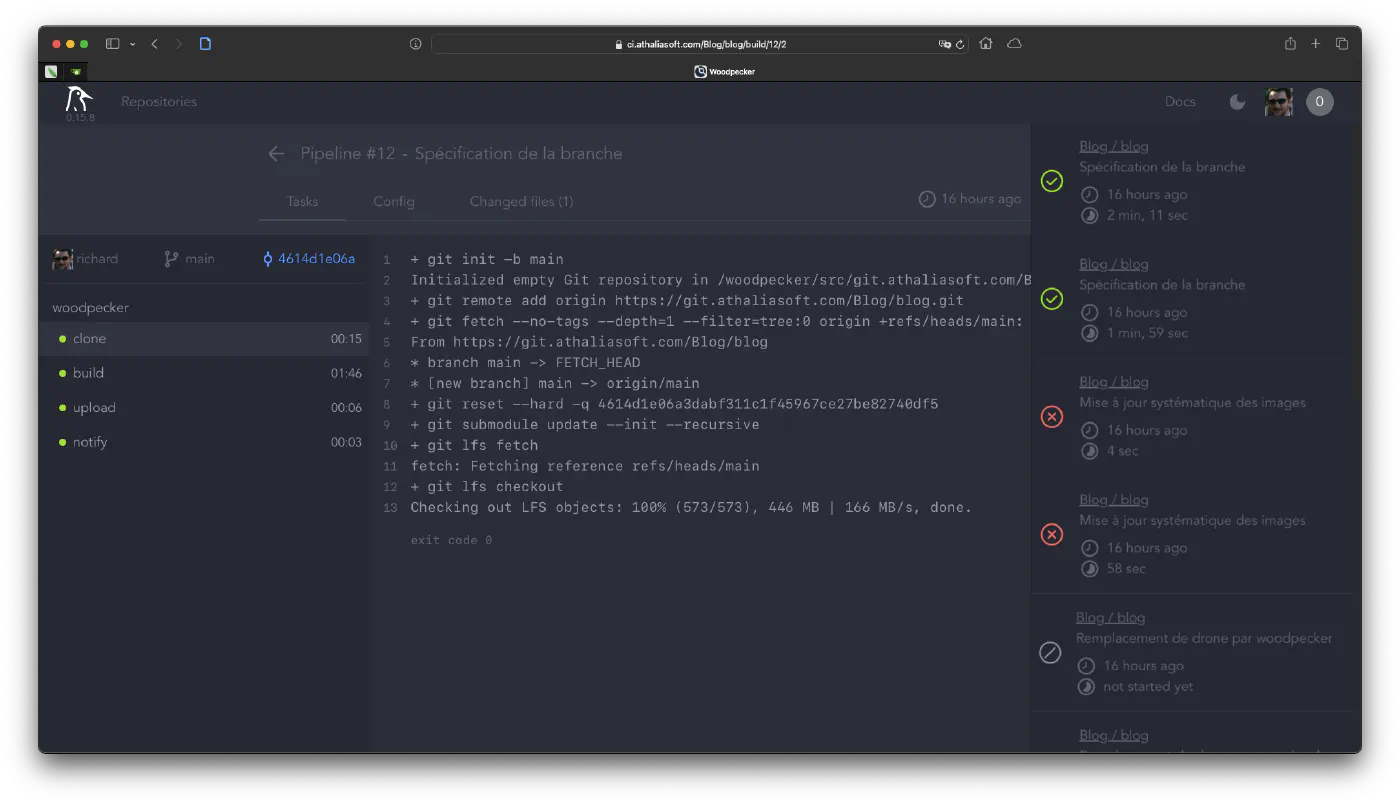Viewport: 1400px width, 804px height.
Task: Open the Changed files (1) tab
Action: tap(521, 202)
